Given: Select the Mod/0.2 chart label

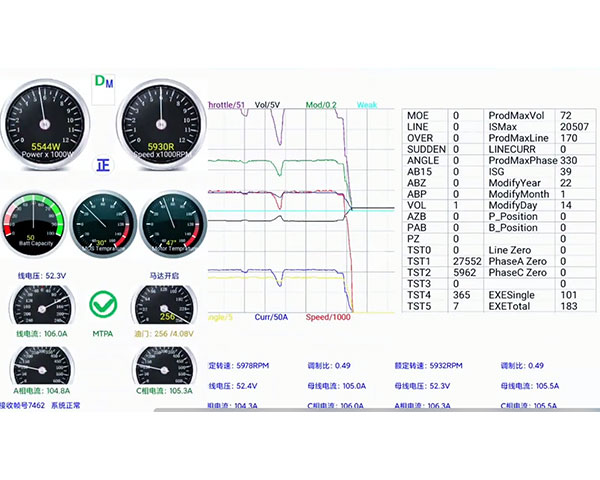Looking at the screenshot, I should pyautogui.click(x=321, y=104).
